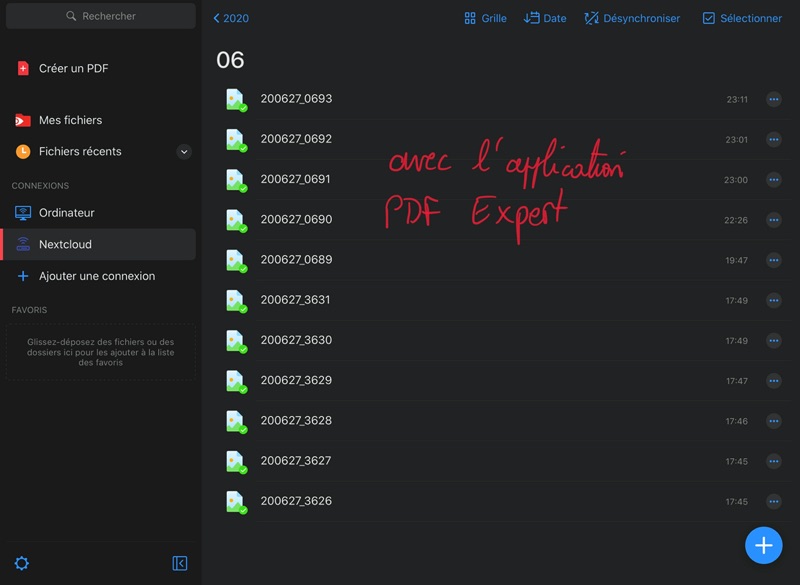800x585 pixels.
Task: Open more options for file 200627_0689
Action: (773, 260)
